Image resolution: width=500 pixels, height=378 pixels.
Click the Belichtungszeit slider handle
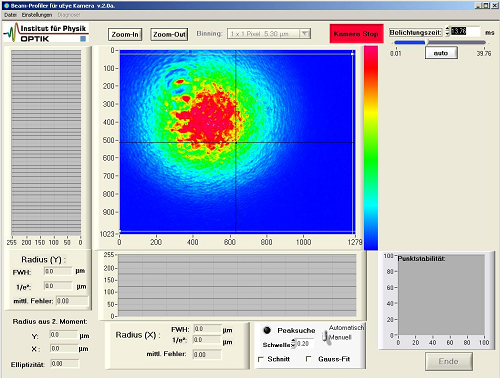(426, 42)
